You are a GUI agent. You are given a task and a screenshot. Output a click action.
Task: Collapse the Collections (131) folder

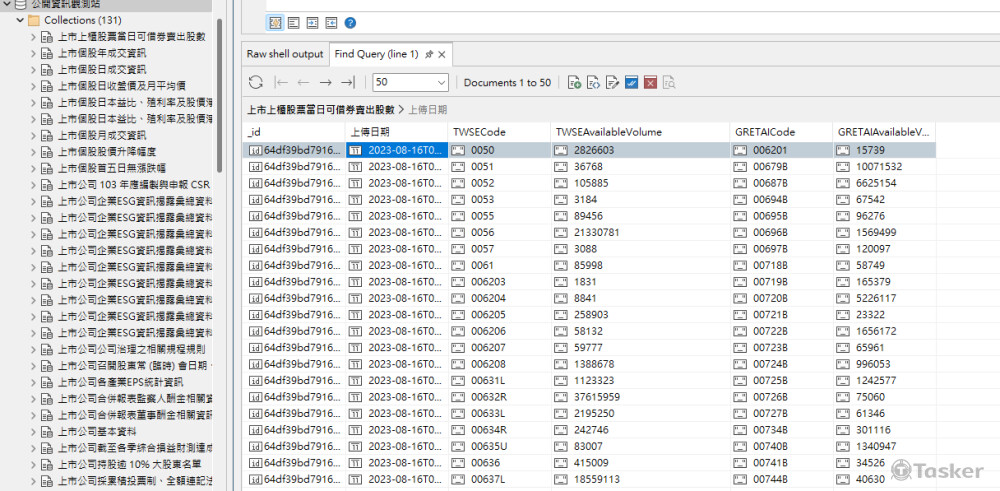[x=21, y=20]
